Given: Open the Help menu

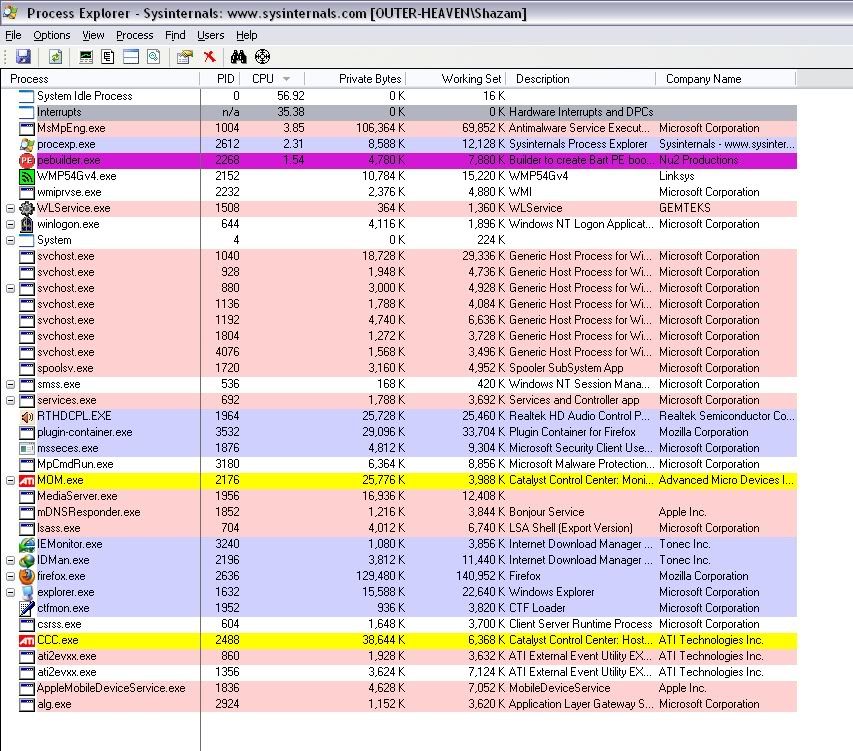Looking at the screenshot, I should [246, 35].
